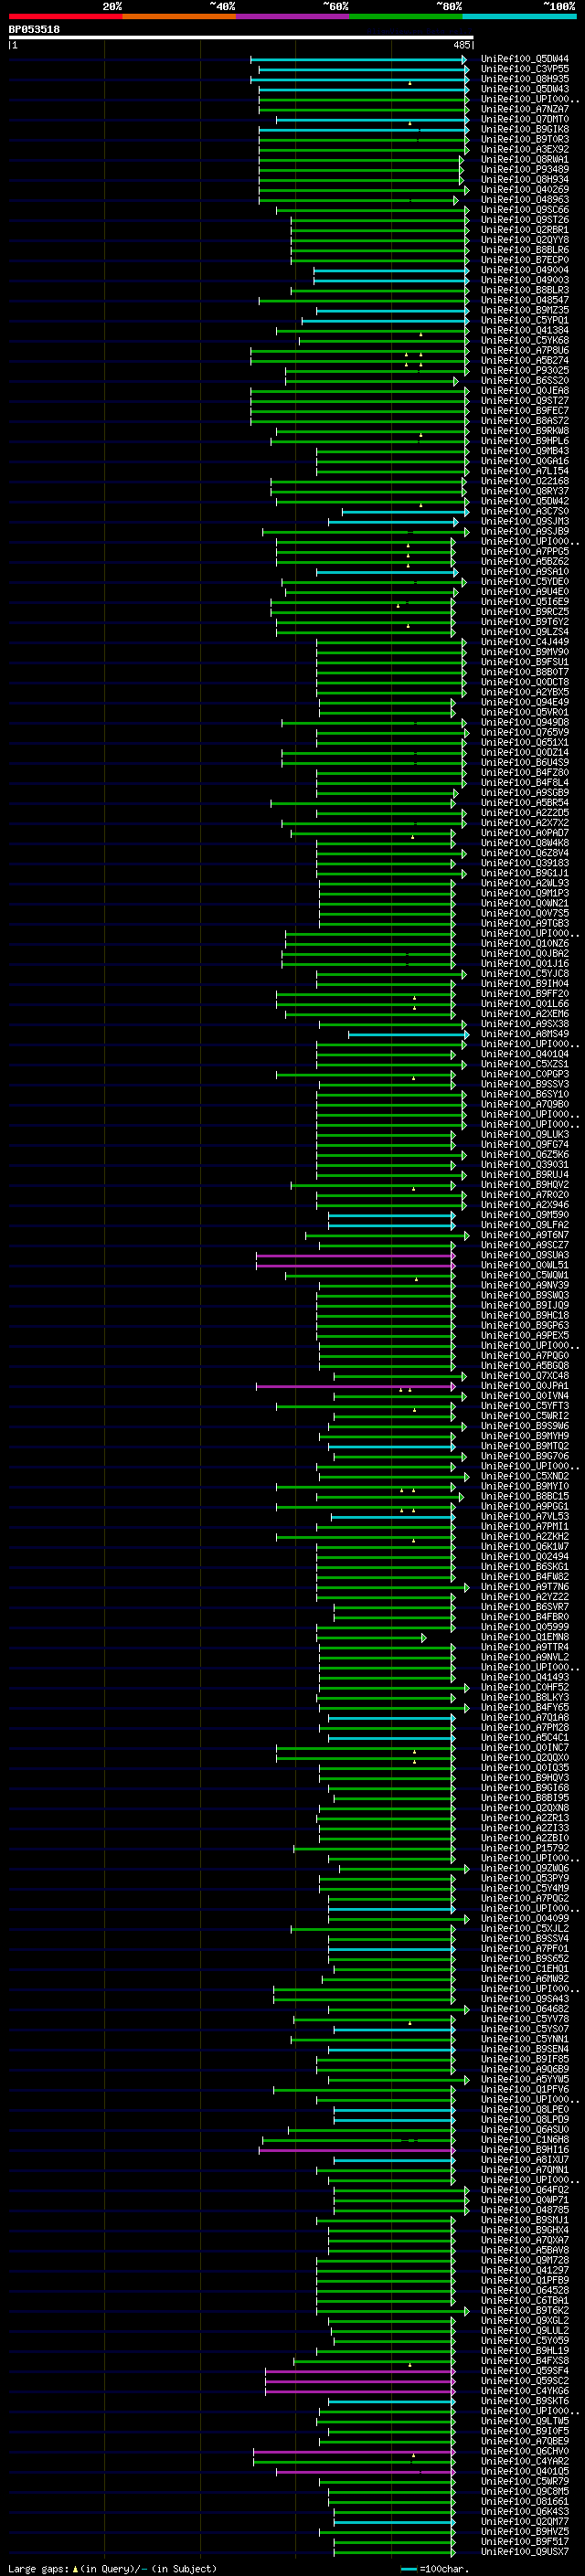Select the UniRef100_A9NV39 label
Image resolution: width=585 pixels, height=2576 pixels.
[524, 1285]
